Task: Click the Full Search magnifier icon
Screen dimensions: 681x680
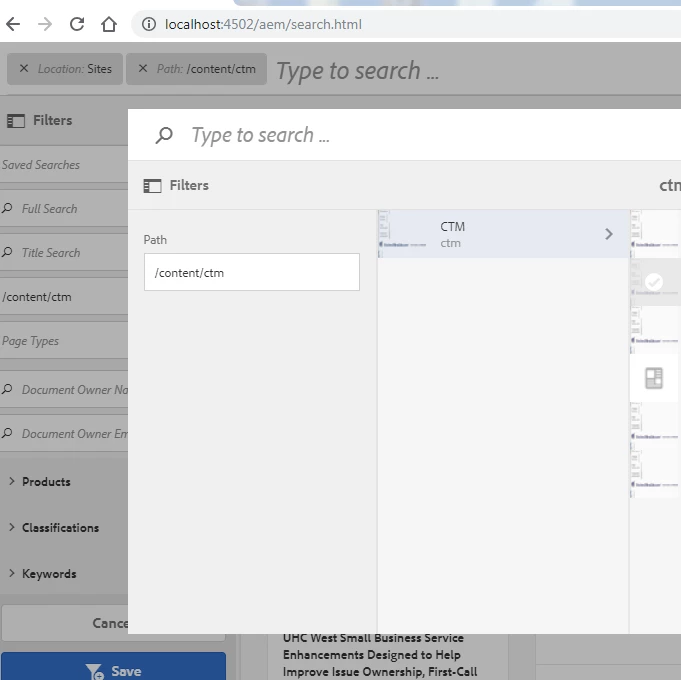Action: click(x=7, y=208)
